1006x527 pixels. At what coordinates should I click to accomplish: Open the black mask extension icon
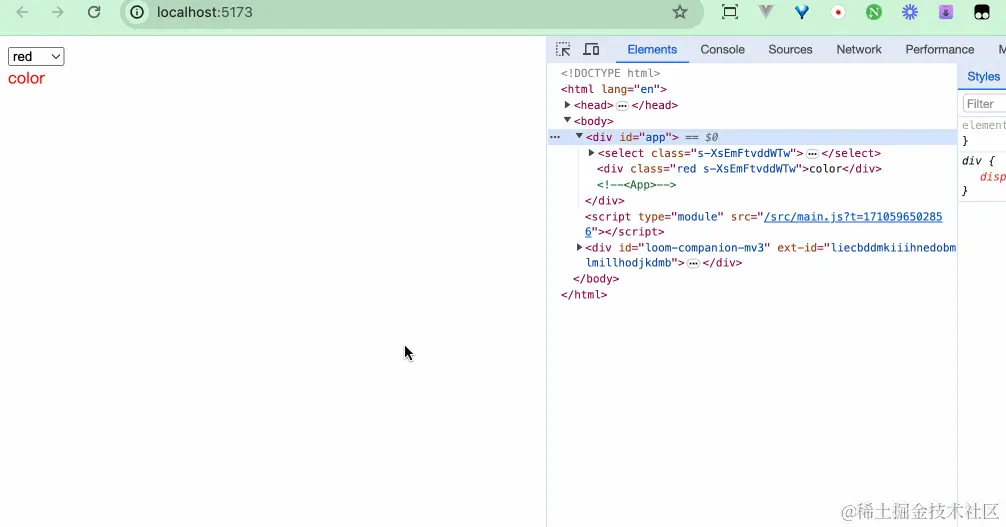(982, 12)
